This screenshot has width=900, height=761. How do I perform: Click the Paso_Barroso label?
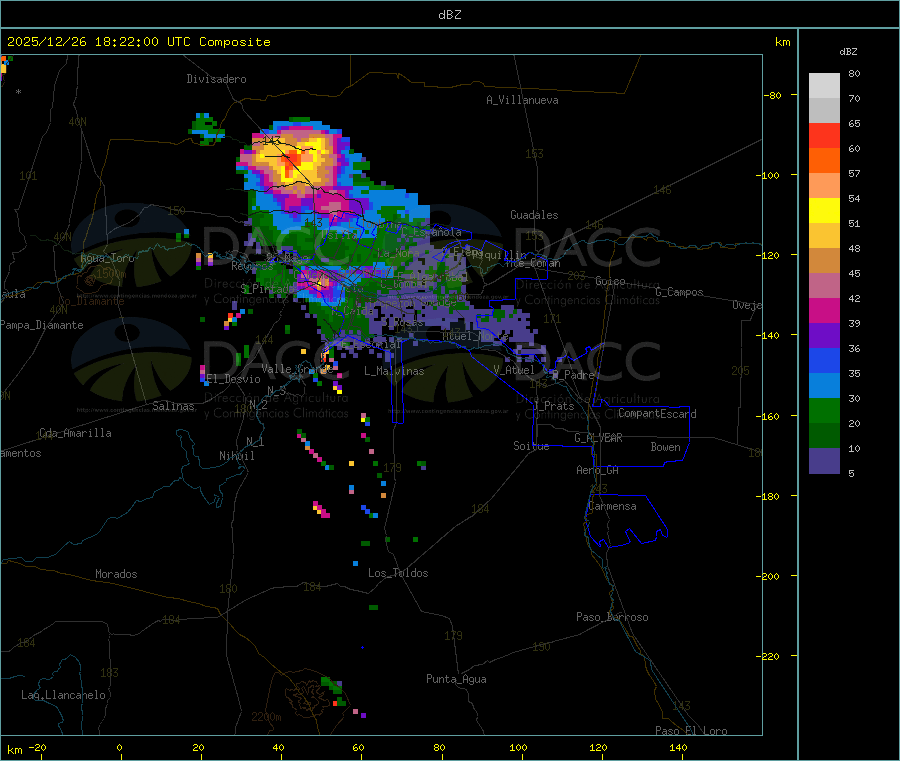pyautogui.click(x=612, y=617)
